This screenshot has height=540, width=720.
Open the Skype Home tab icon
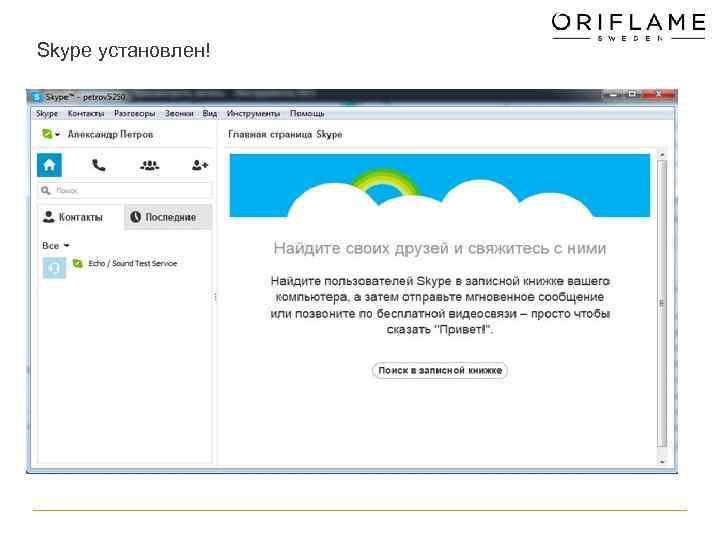click(x=49, y=165)
